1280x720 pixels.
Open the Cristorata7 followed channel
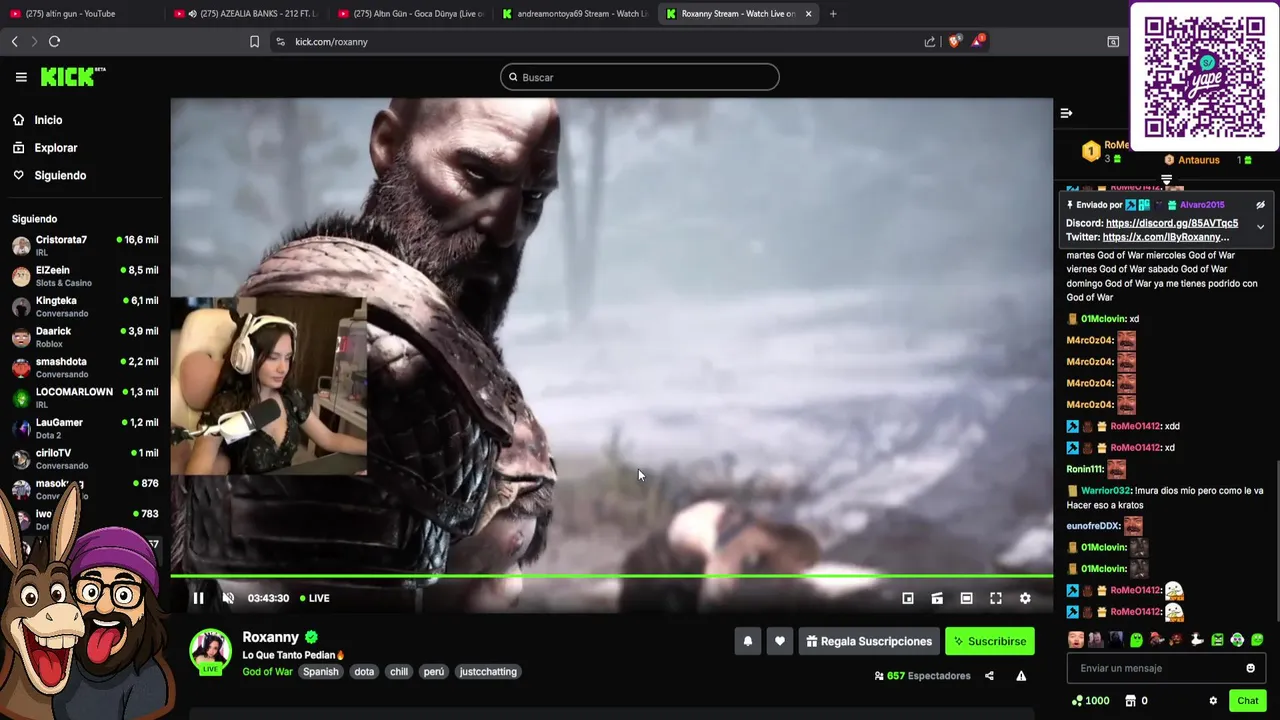(x=85, y=245)
